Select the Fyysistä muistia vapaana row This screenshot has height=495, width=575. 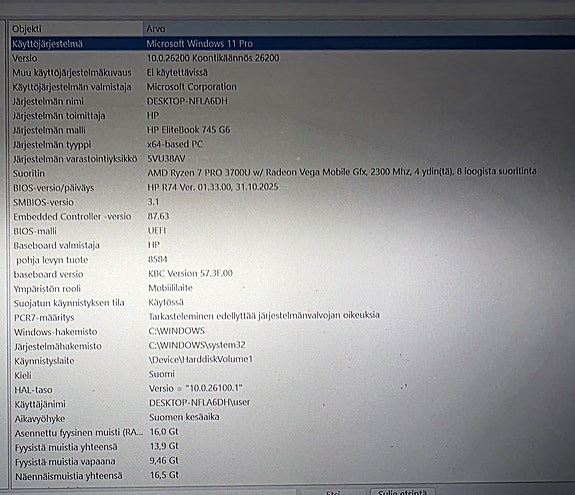click(x=293, y=461)
